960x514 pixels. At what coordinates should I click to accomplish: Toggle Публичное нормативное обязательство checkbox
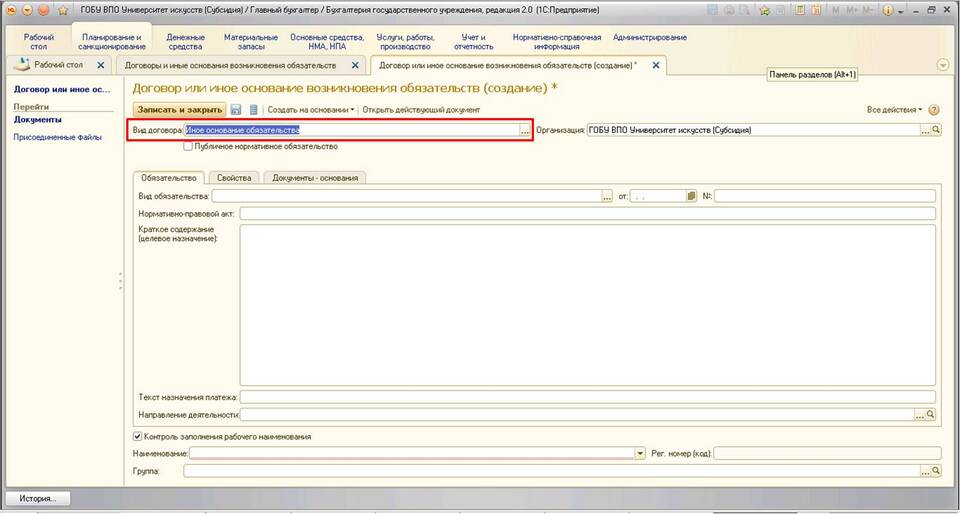188,147
